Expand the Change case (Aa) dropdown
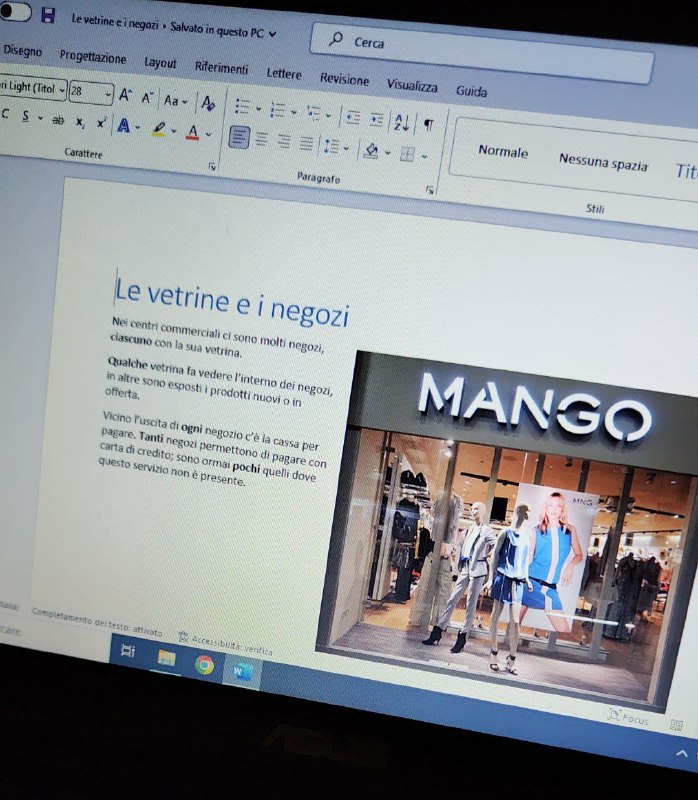This screenshot has width=698, height=800. [x=175, y=101]
